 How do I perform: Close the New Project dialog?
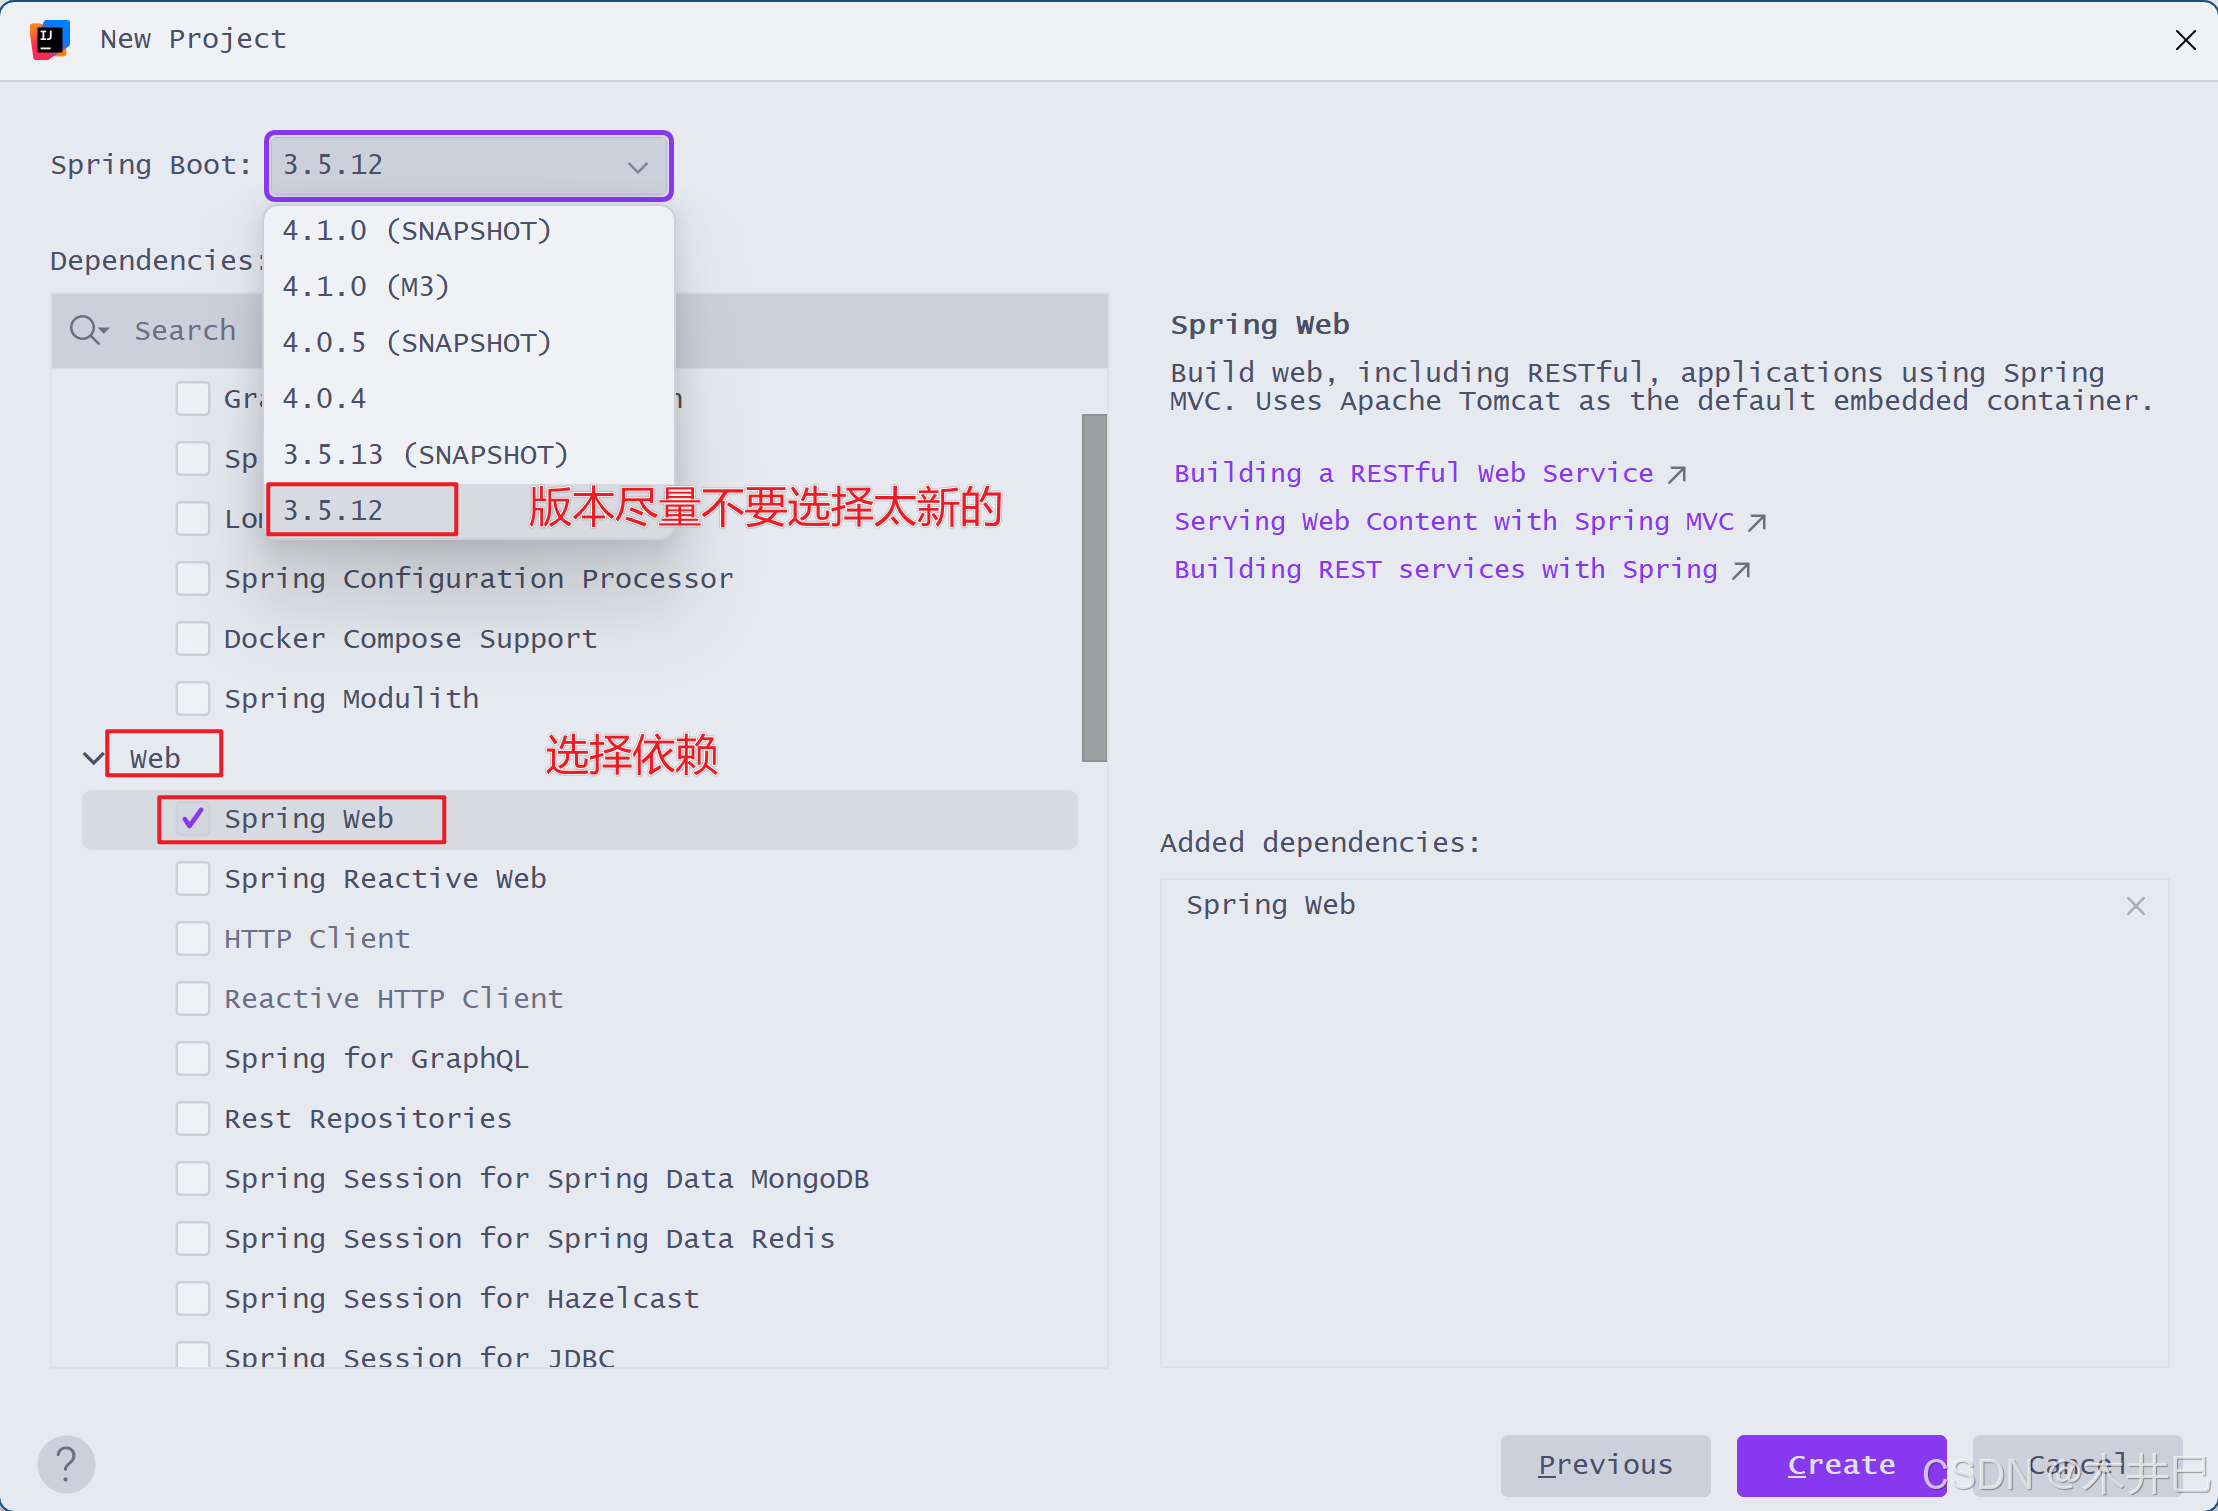click(x=2185, y=40)
